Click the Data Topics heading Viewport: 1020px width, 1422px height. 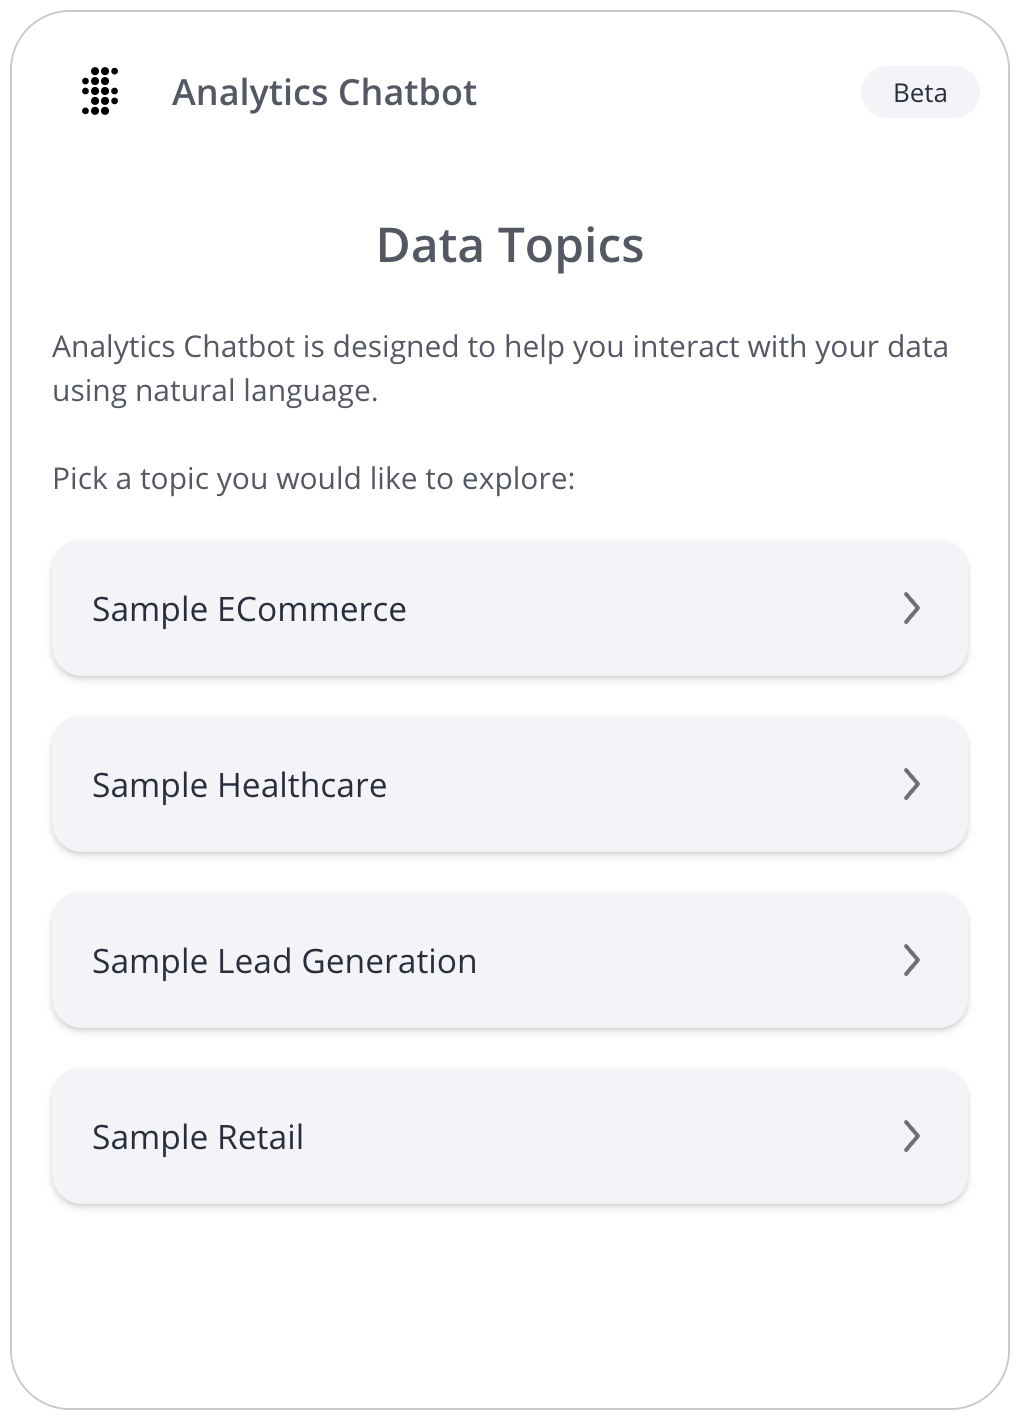click(510, 245)
